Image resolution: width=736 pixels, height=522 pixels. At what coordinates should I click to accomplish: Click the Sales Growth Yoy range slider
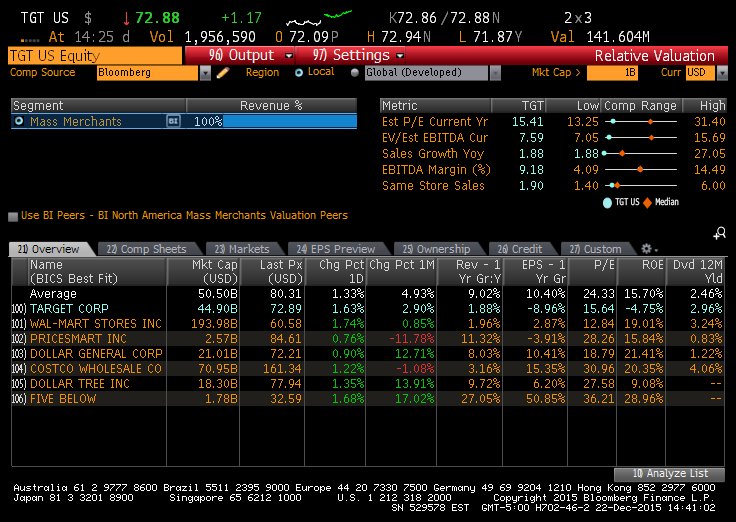coord(641,154)
